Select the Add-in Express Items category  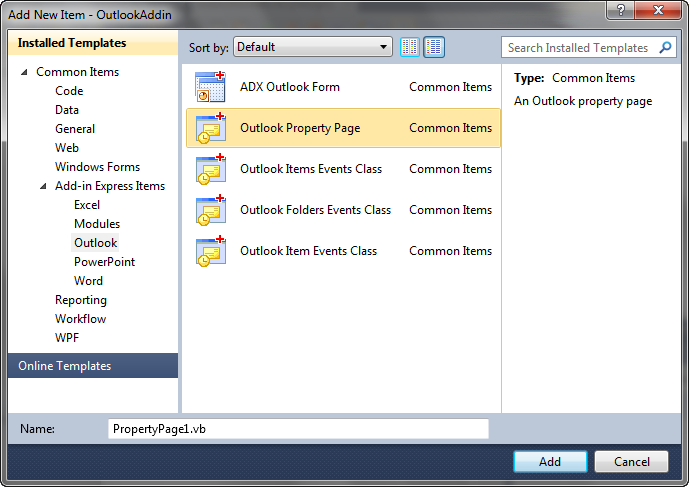pyautogui.click(x=110, y=186)
